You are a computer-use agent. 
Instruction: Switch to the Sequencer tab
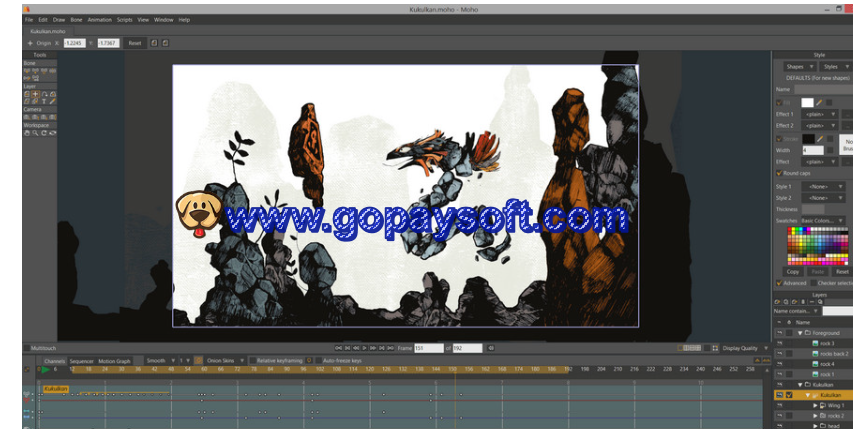[x=82, y=361]
